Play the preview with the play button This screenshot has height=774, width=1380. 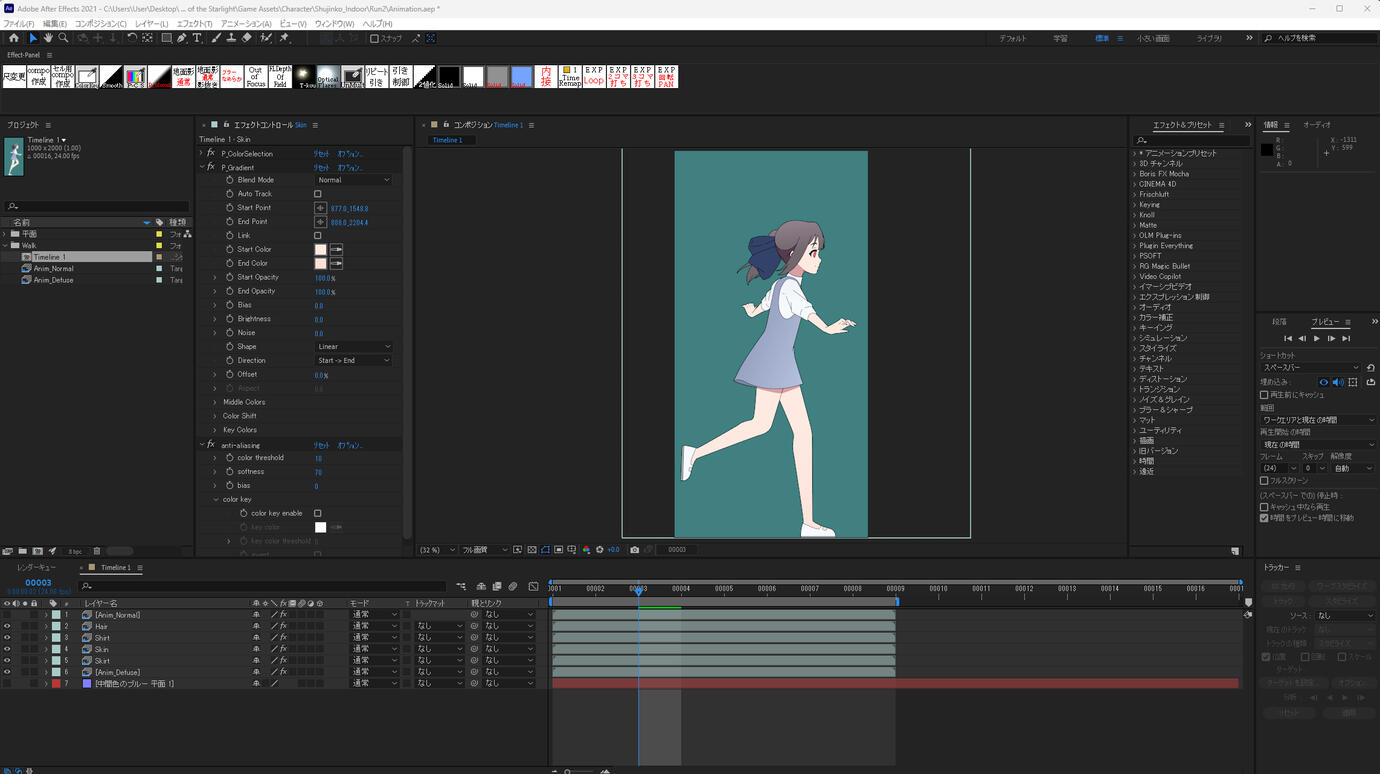point(1317,339)
